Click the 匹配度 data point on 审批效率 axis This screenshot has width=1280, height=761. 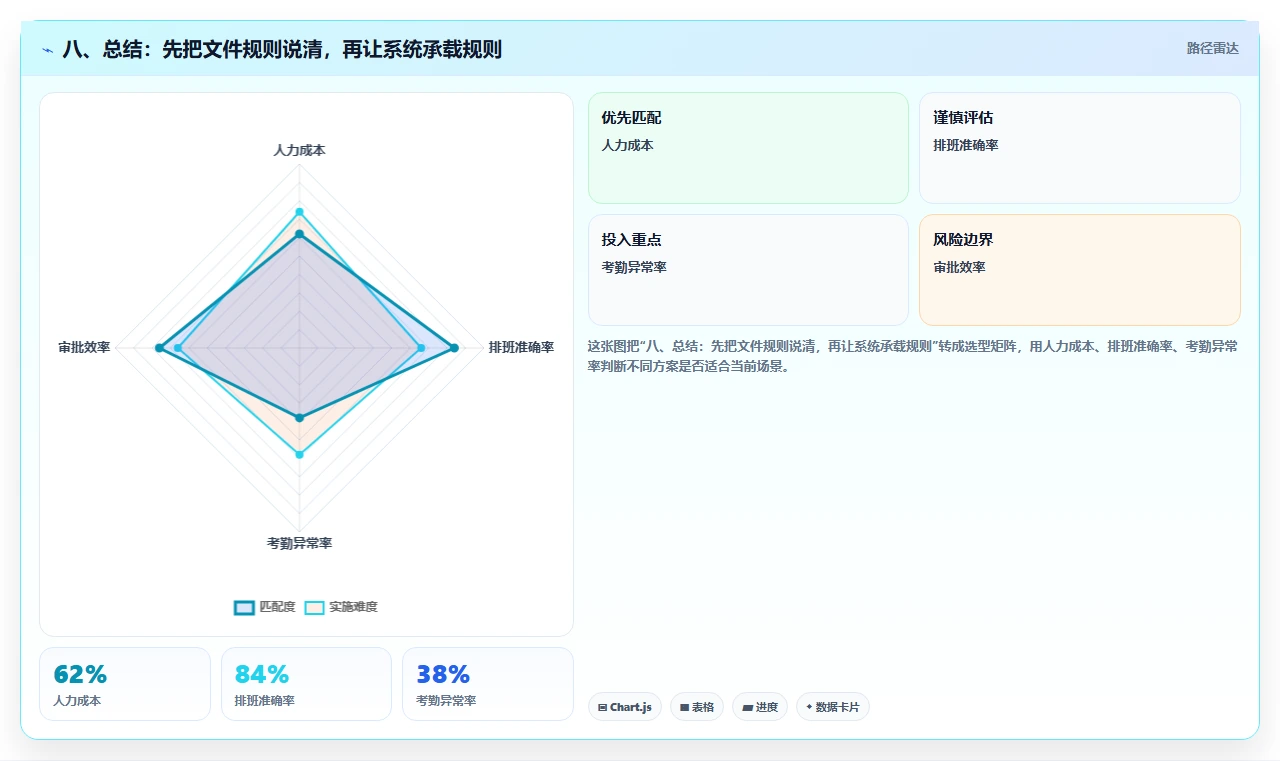(x=159, y=348)
